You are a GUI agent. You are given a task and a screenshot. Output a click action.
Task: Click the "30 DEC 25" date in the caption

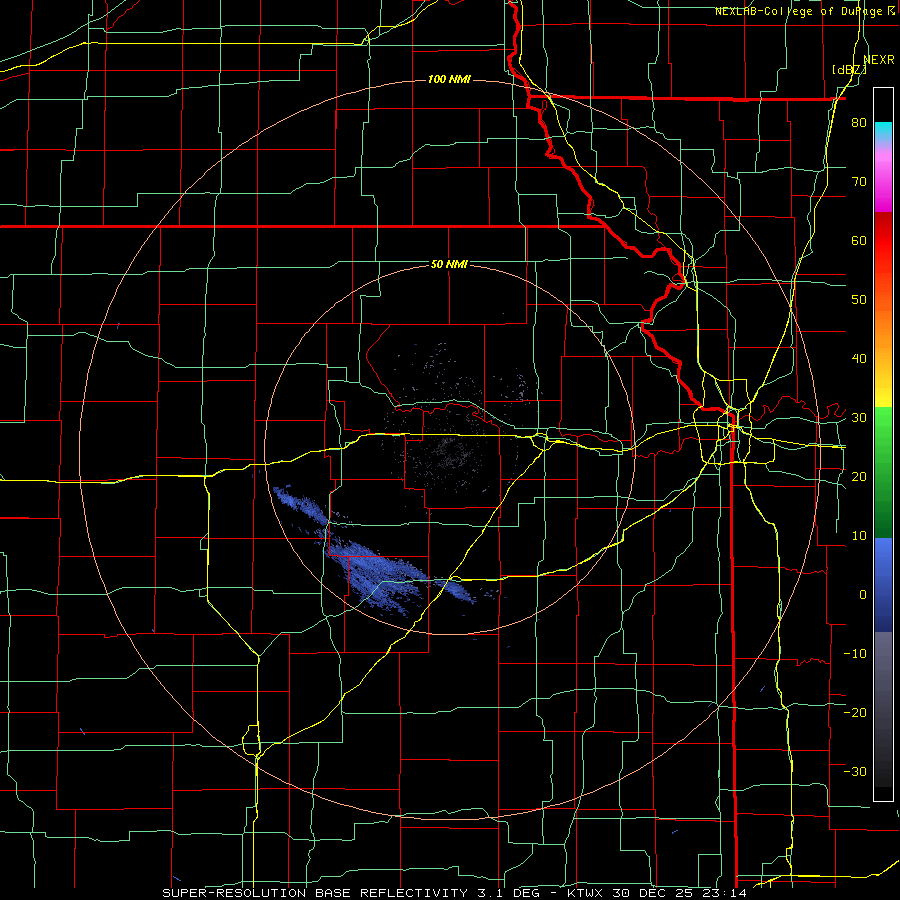pos(655,893)
